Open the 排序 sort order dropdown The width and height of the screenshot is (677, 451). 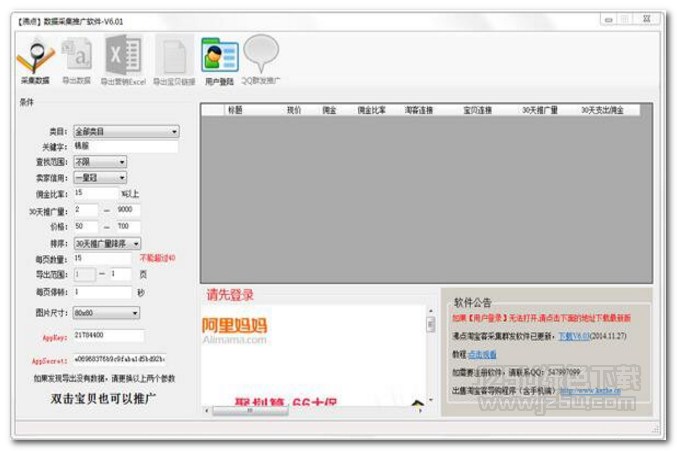[106, 243]
